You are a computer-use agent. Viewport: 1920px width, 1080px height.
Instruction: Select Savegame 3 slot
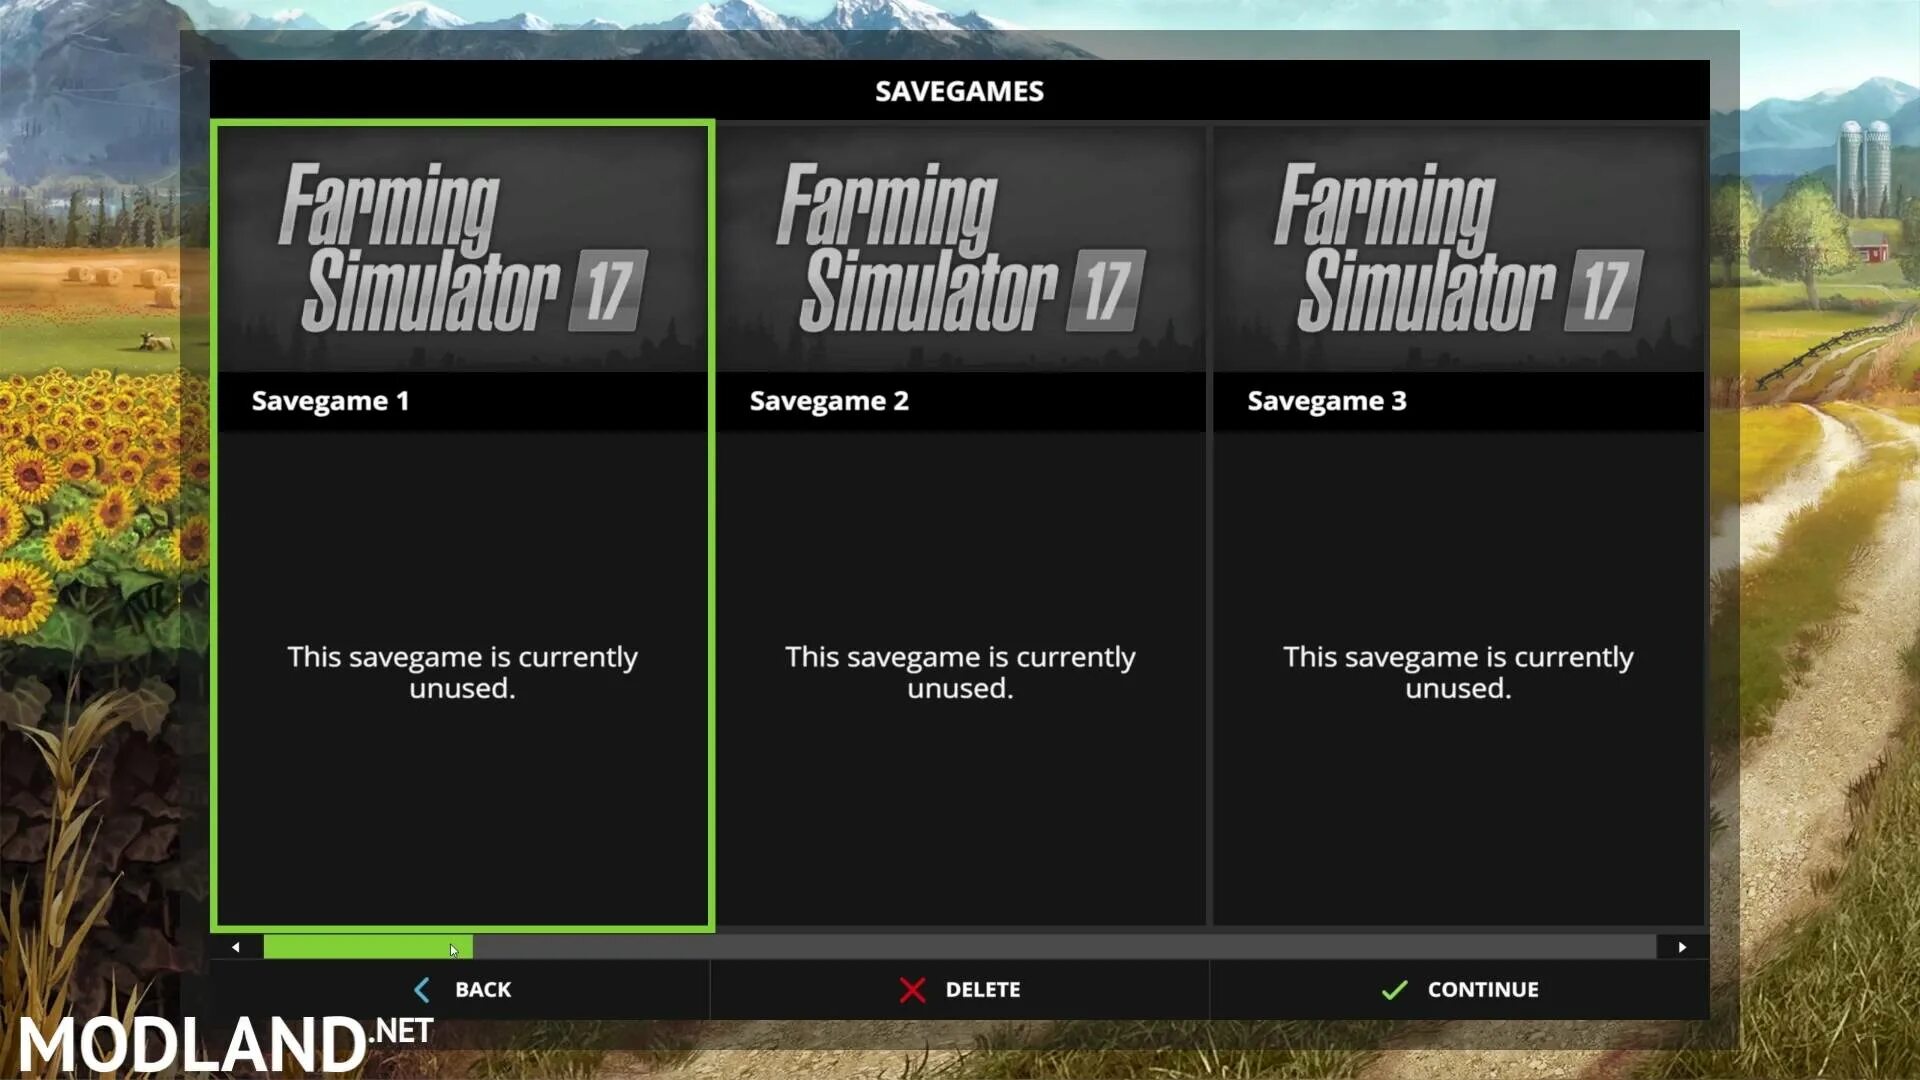[1458, 525]
